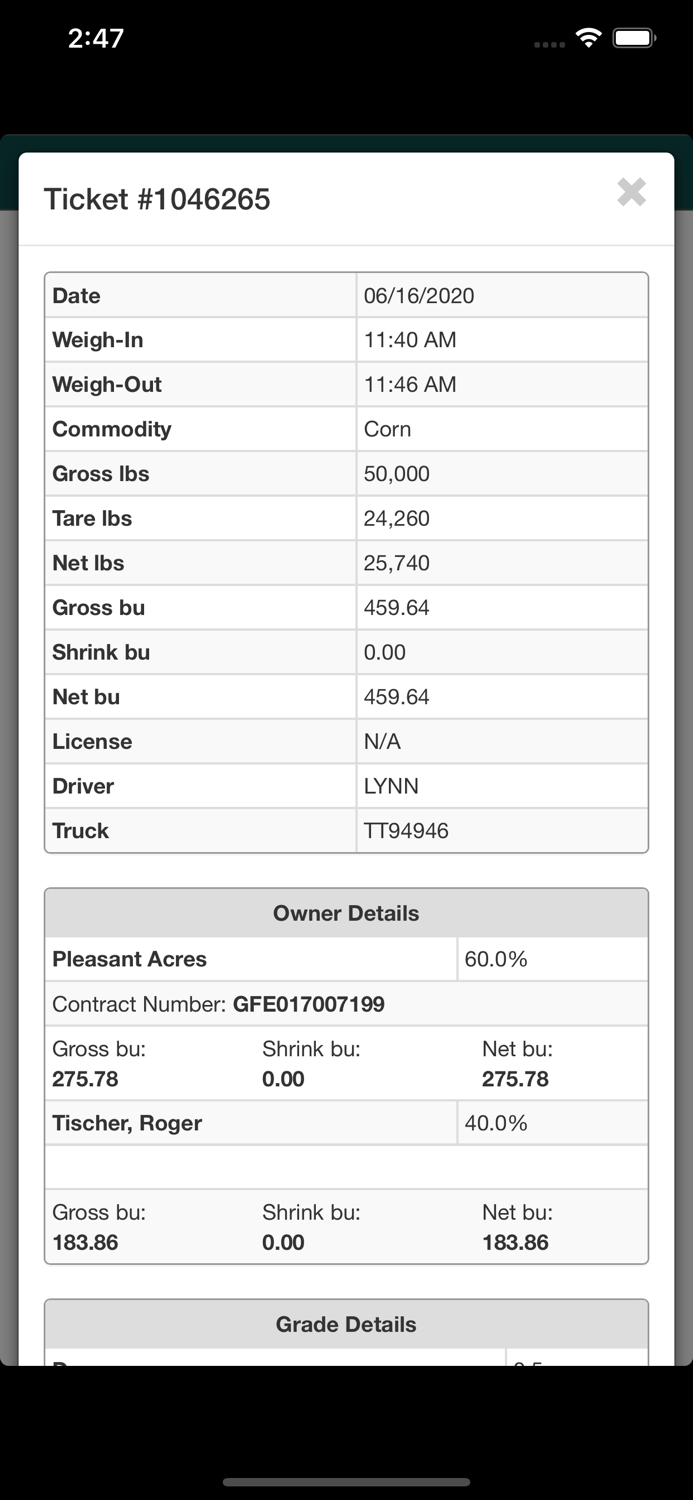Screen dimensions: 693x1500
Task: Tap the Commodity value Corn
Action: coord(387,429)
